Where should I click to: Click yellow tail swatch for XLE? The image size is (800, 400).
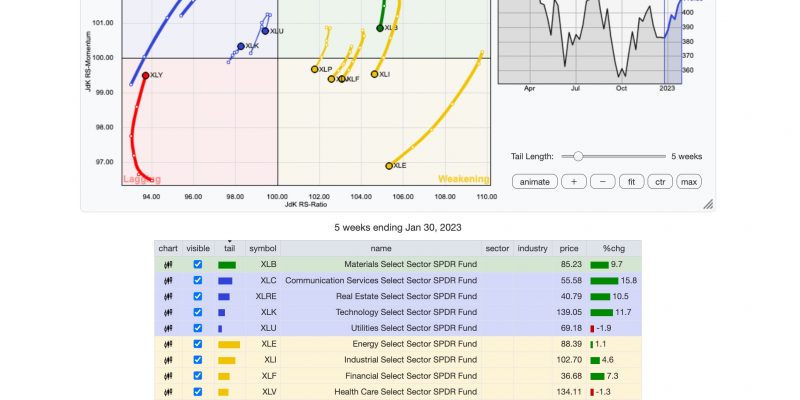(x=229, y=344)
